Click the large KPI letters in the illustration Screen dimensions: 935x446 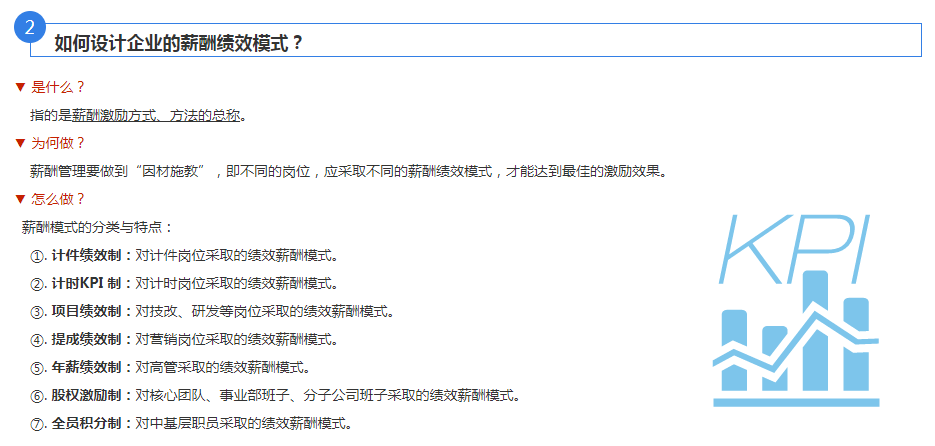click(x=795, y=247)
